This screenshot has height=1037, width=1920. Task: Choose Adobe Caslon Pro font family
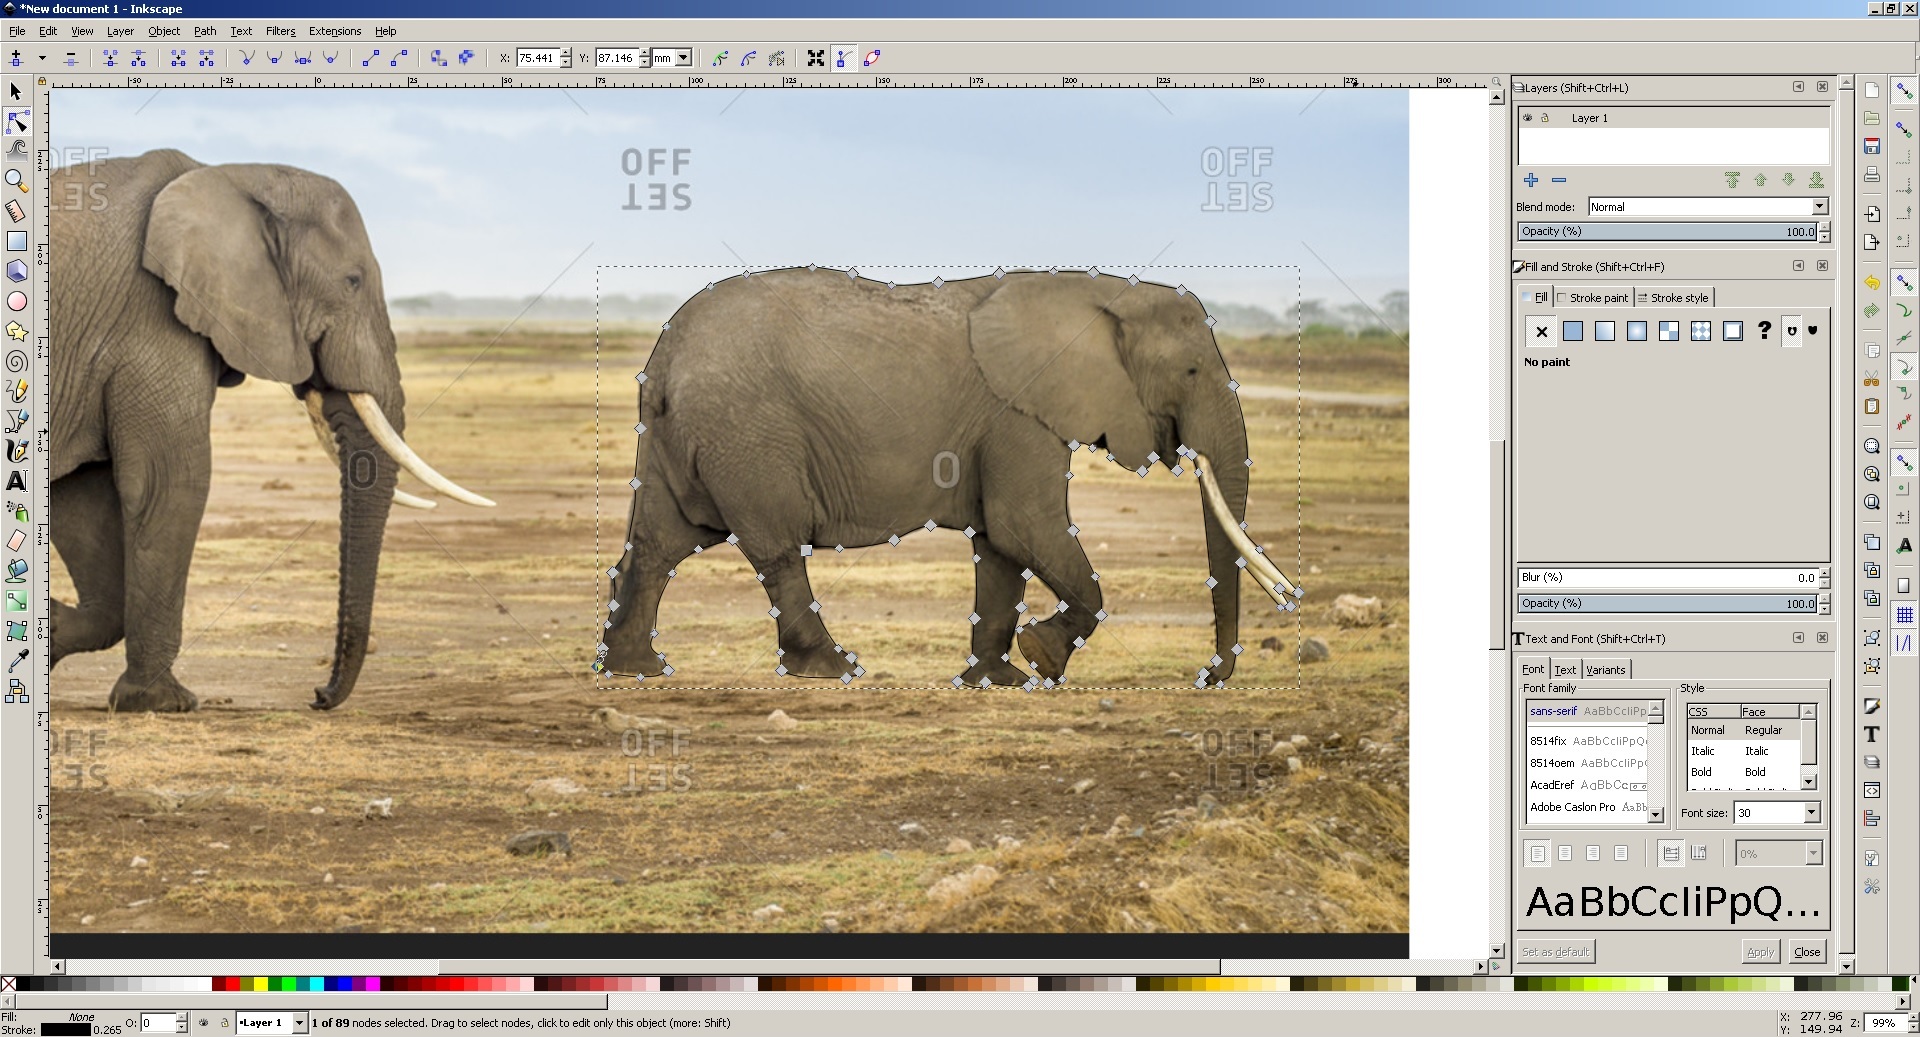click(1586, 807)
